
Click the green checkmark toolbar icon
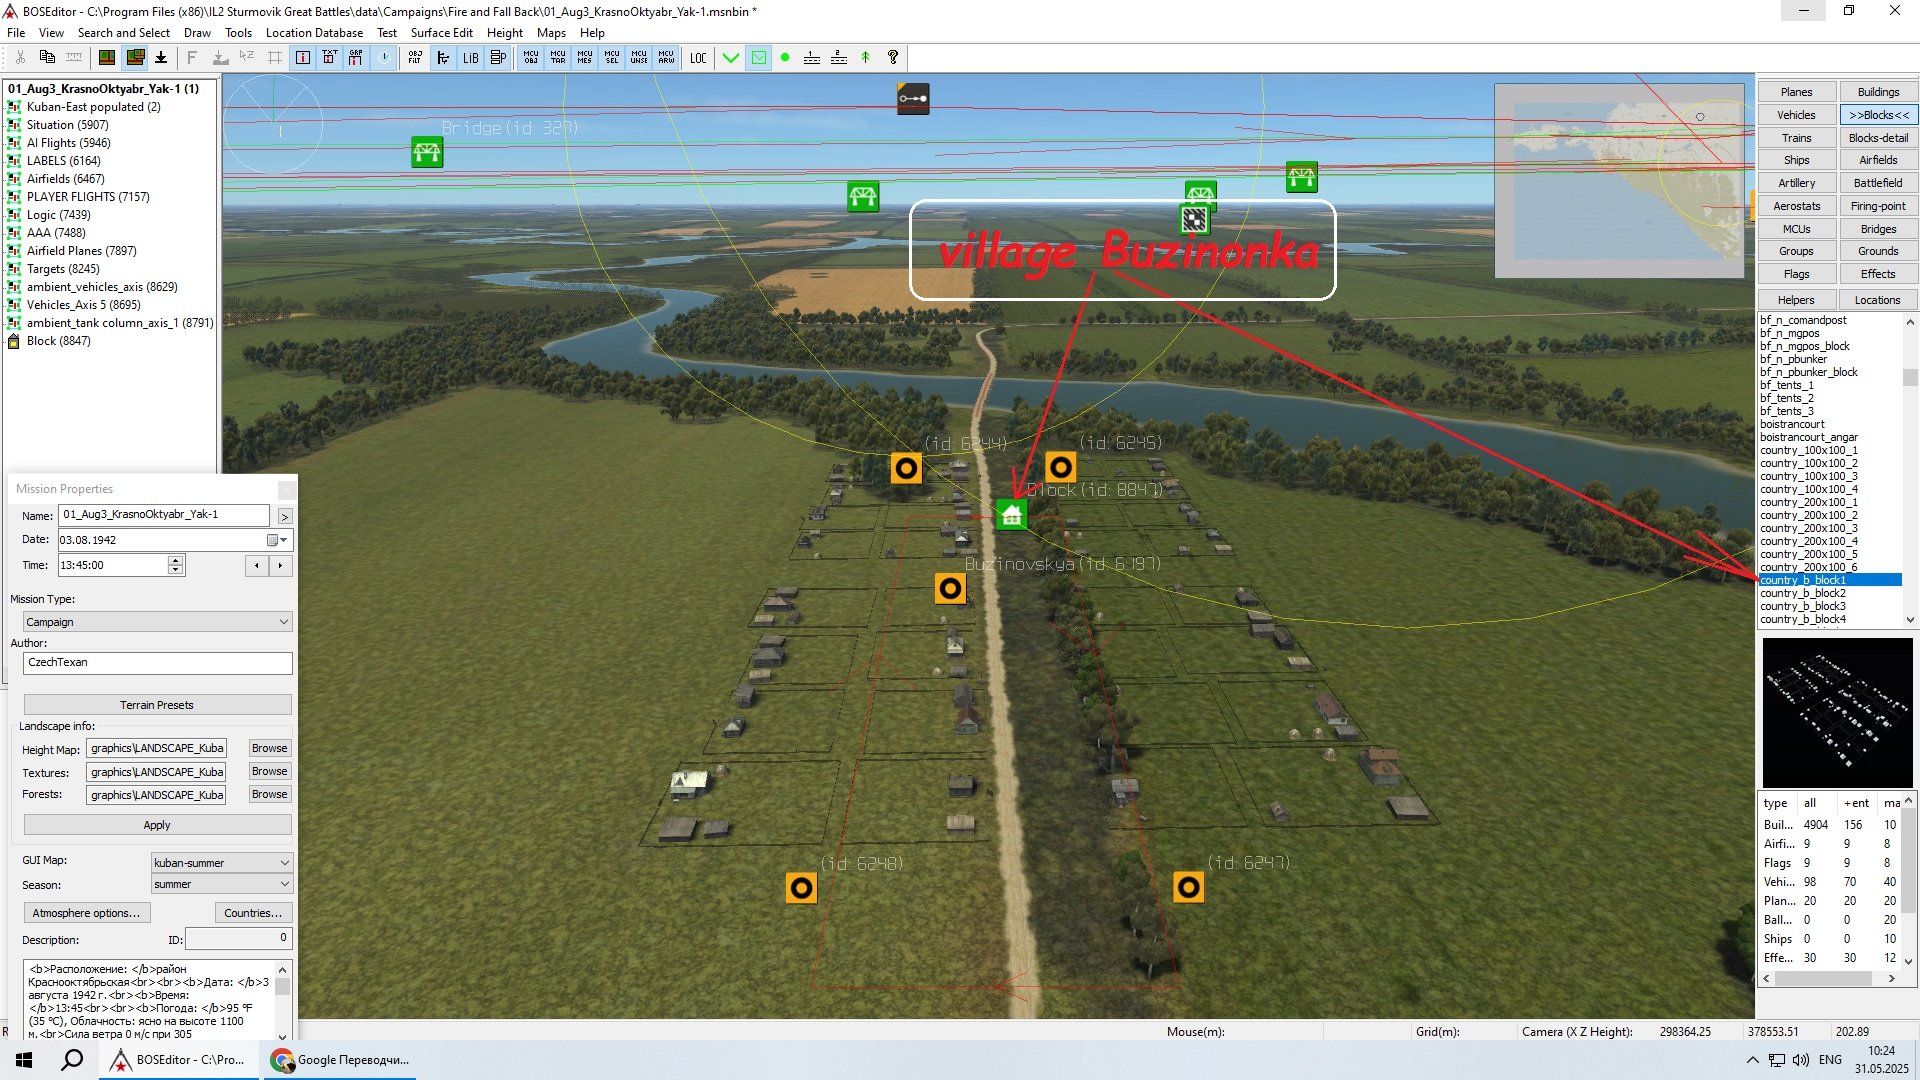click(731, 58)
